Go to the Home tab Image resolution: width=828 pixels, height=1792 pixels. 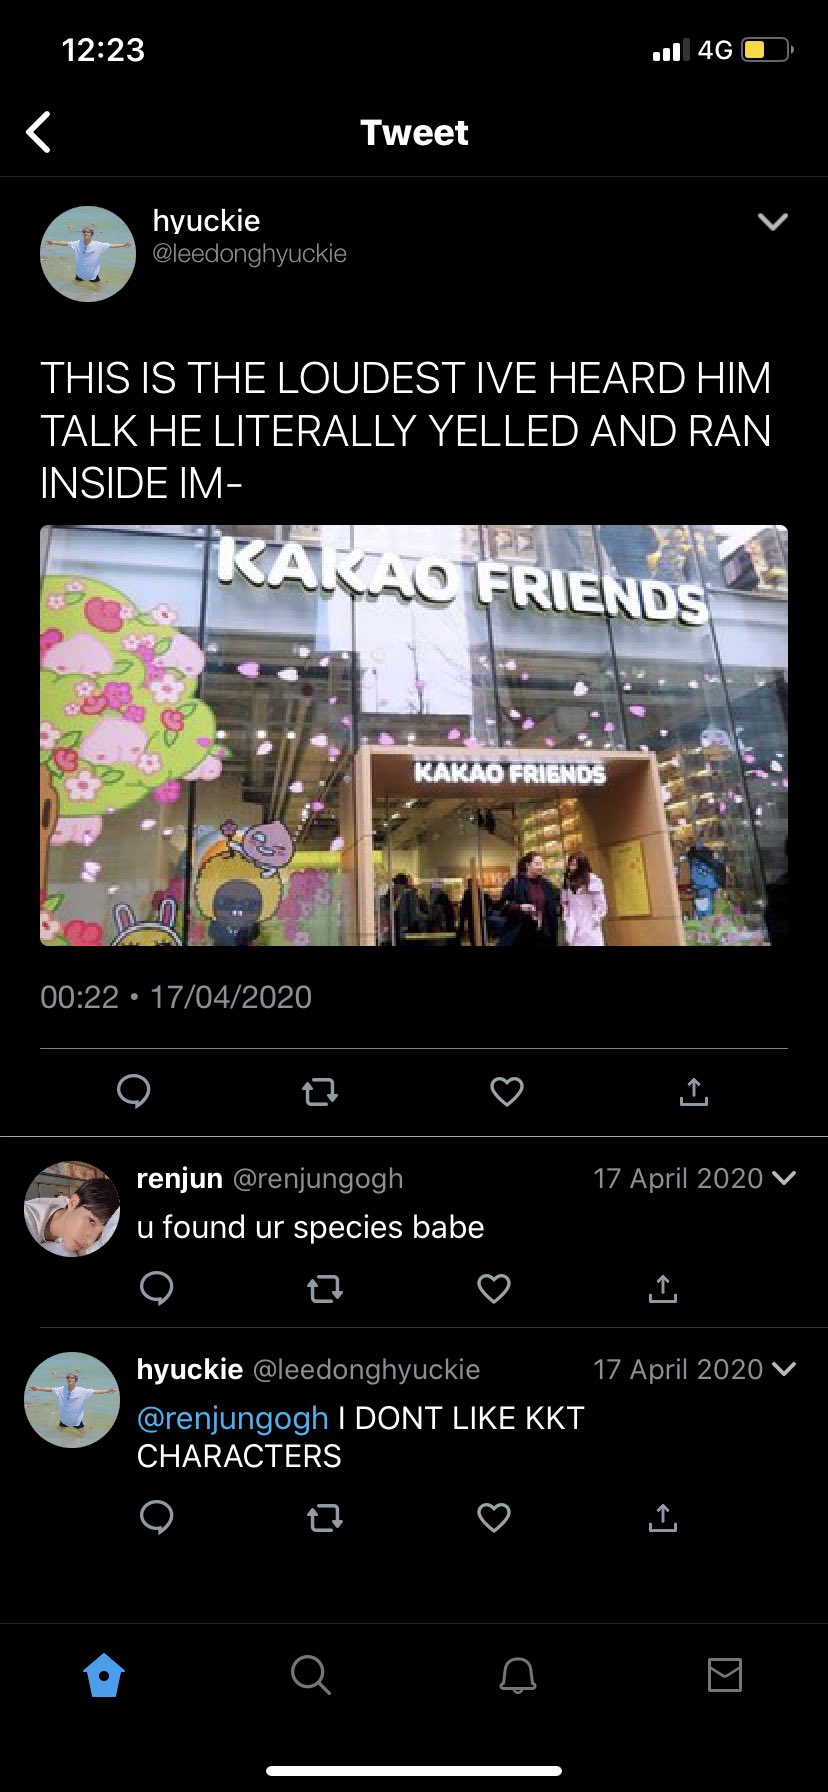(104, 1674)
